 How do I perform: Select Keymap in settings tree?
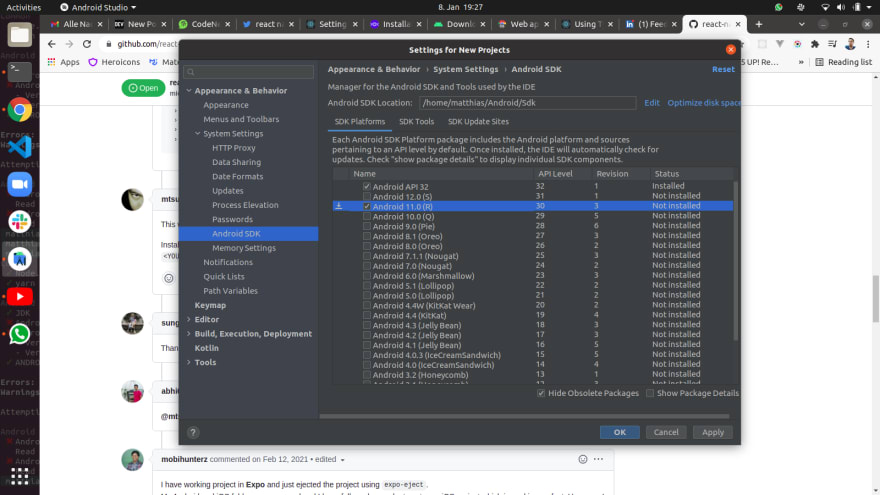point(210,305)
